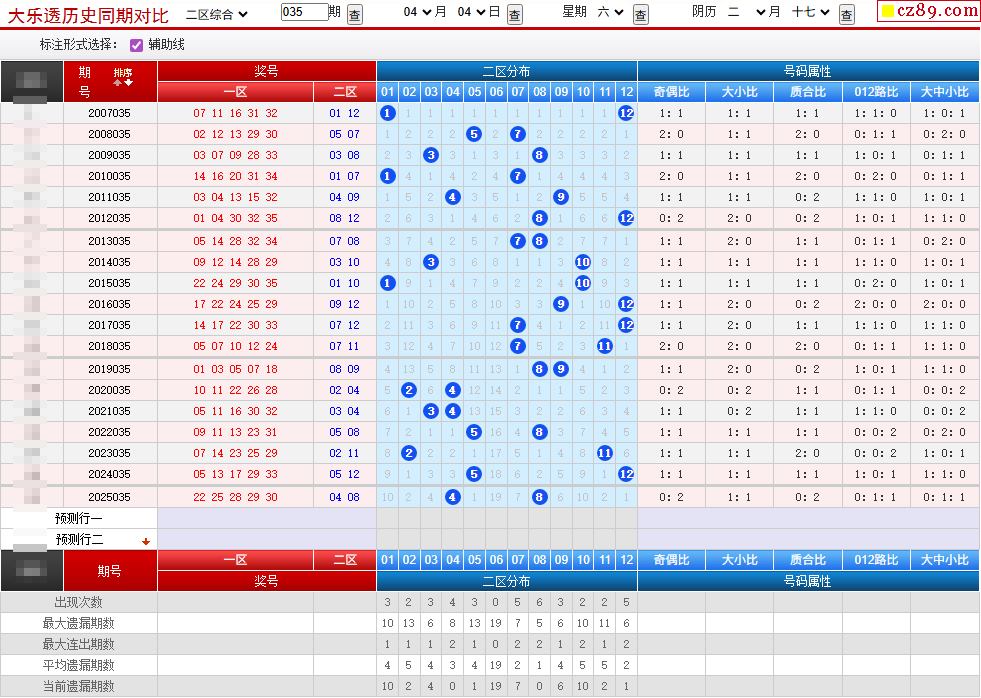981x698 pixels.
Task: Click the 奇偶比 column header at top
Action: 672,92
